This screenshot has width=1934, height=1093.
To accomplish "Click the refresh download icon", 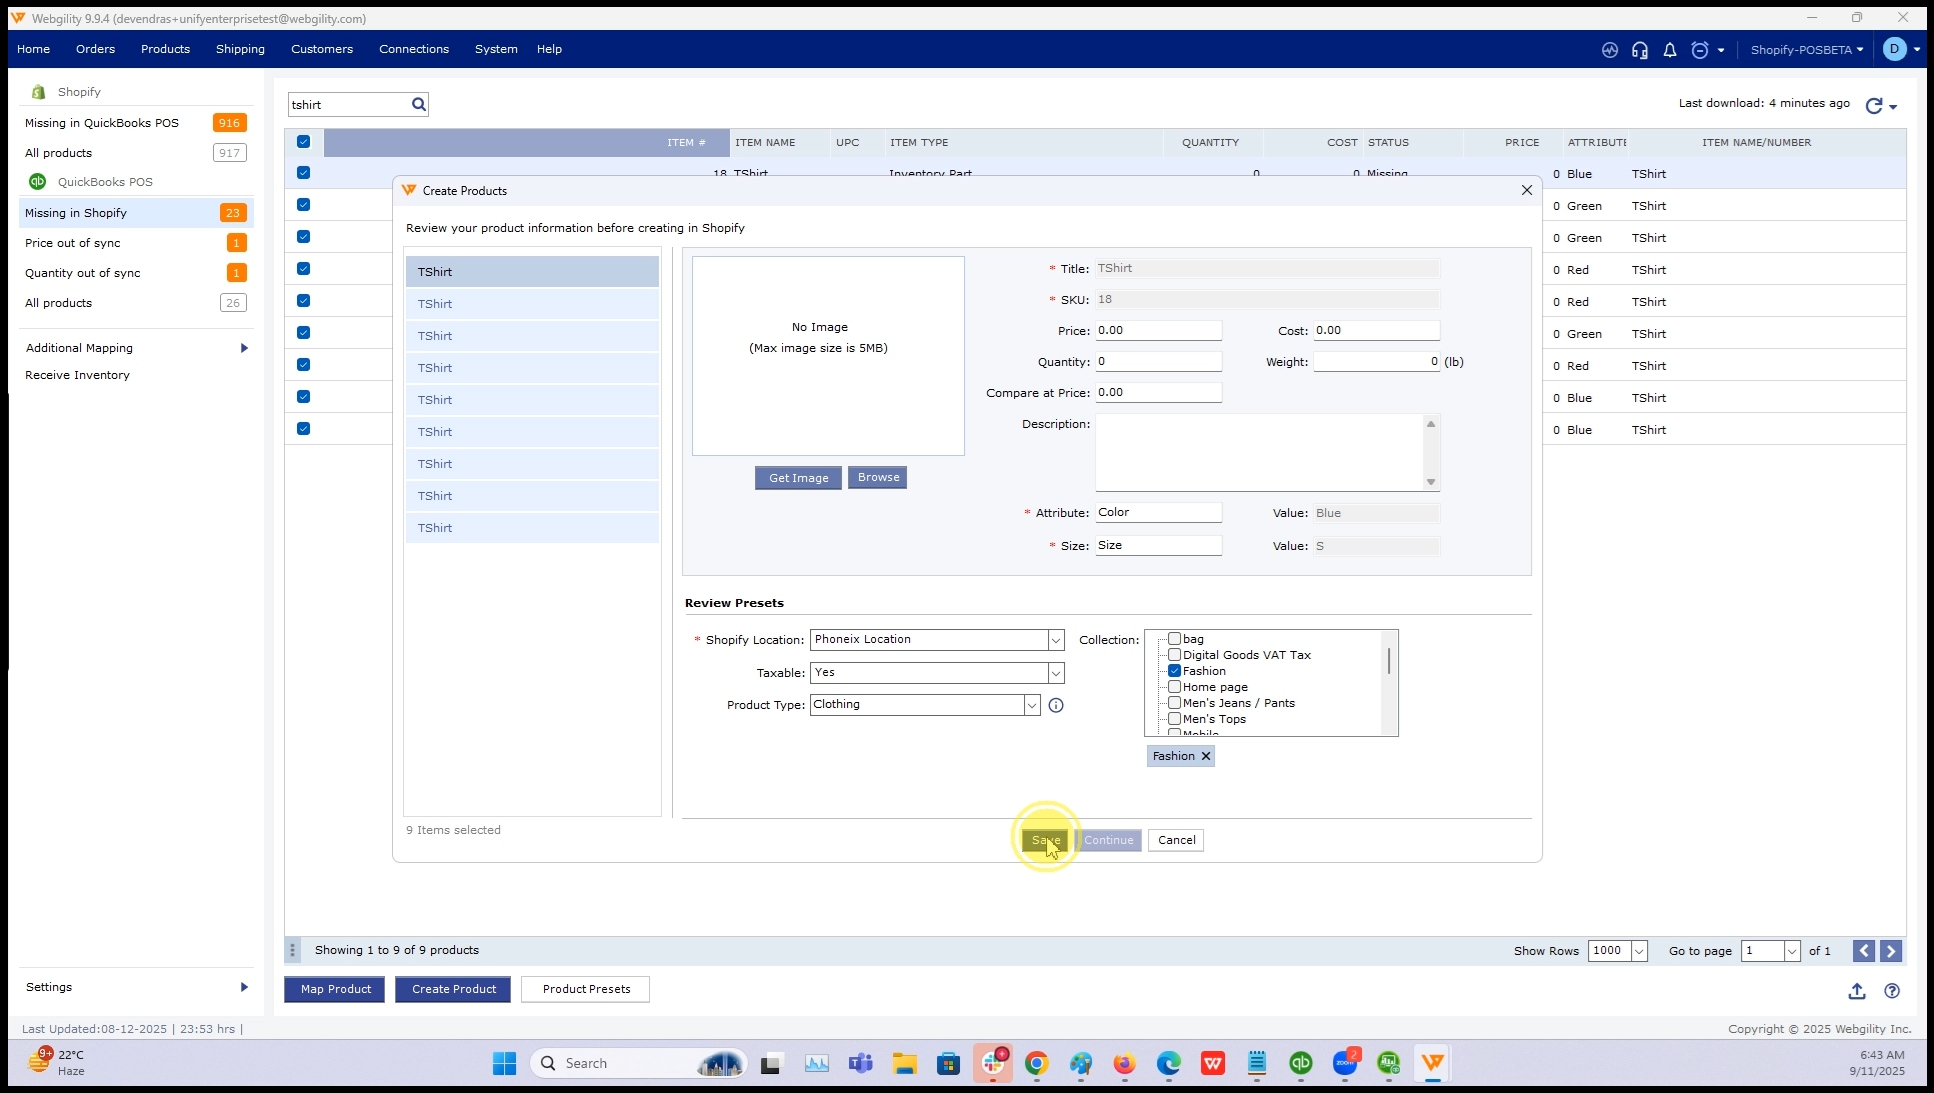I will click(1874, 105).
